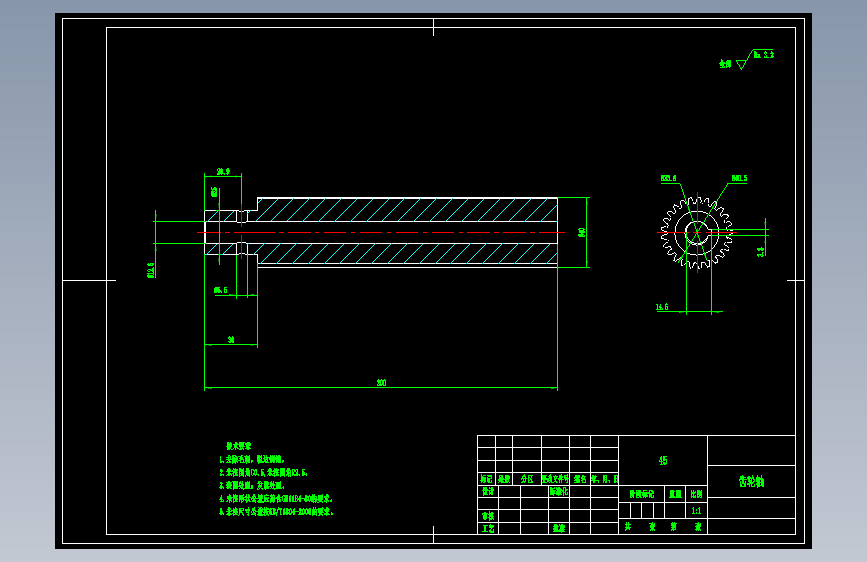Select the 1:1 scale value

click(696, 511)
